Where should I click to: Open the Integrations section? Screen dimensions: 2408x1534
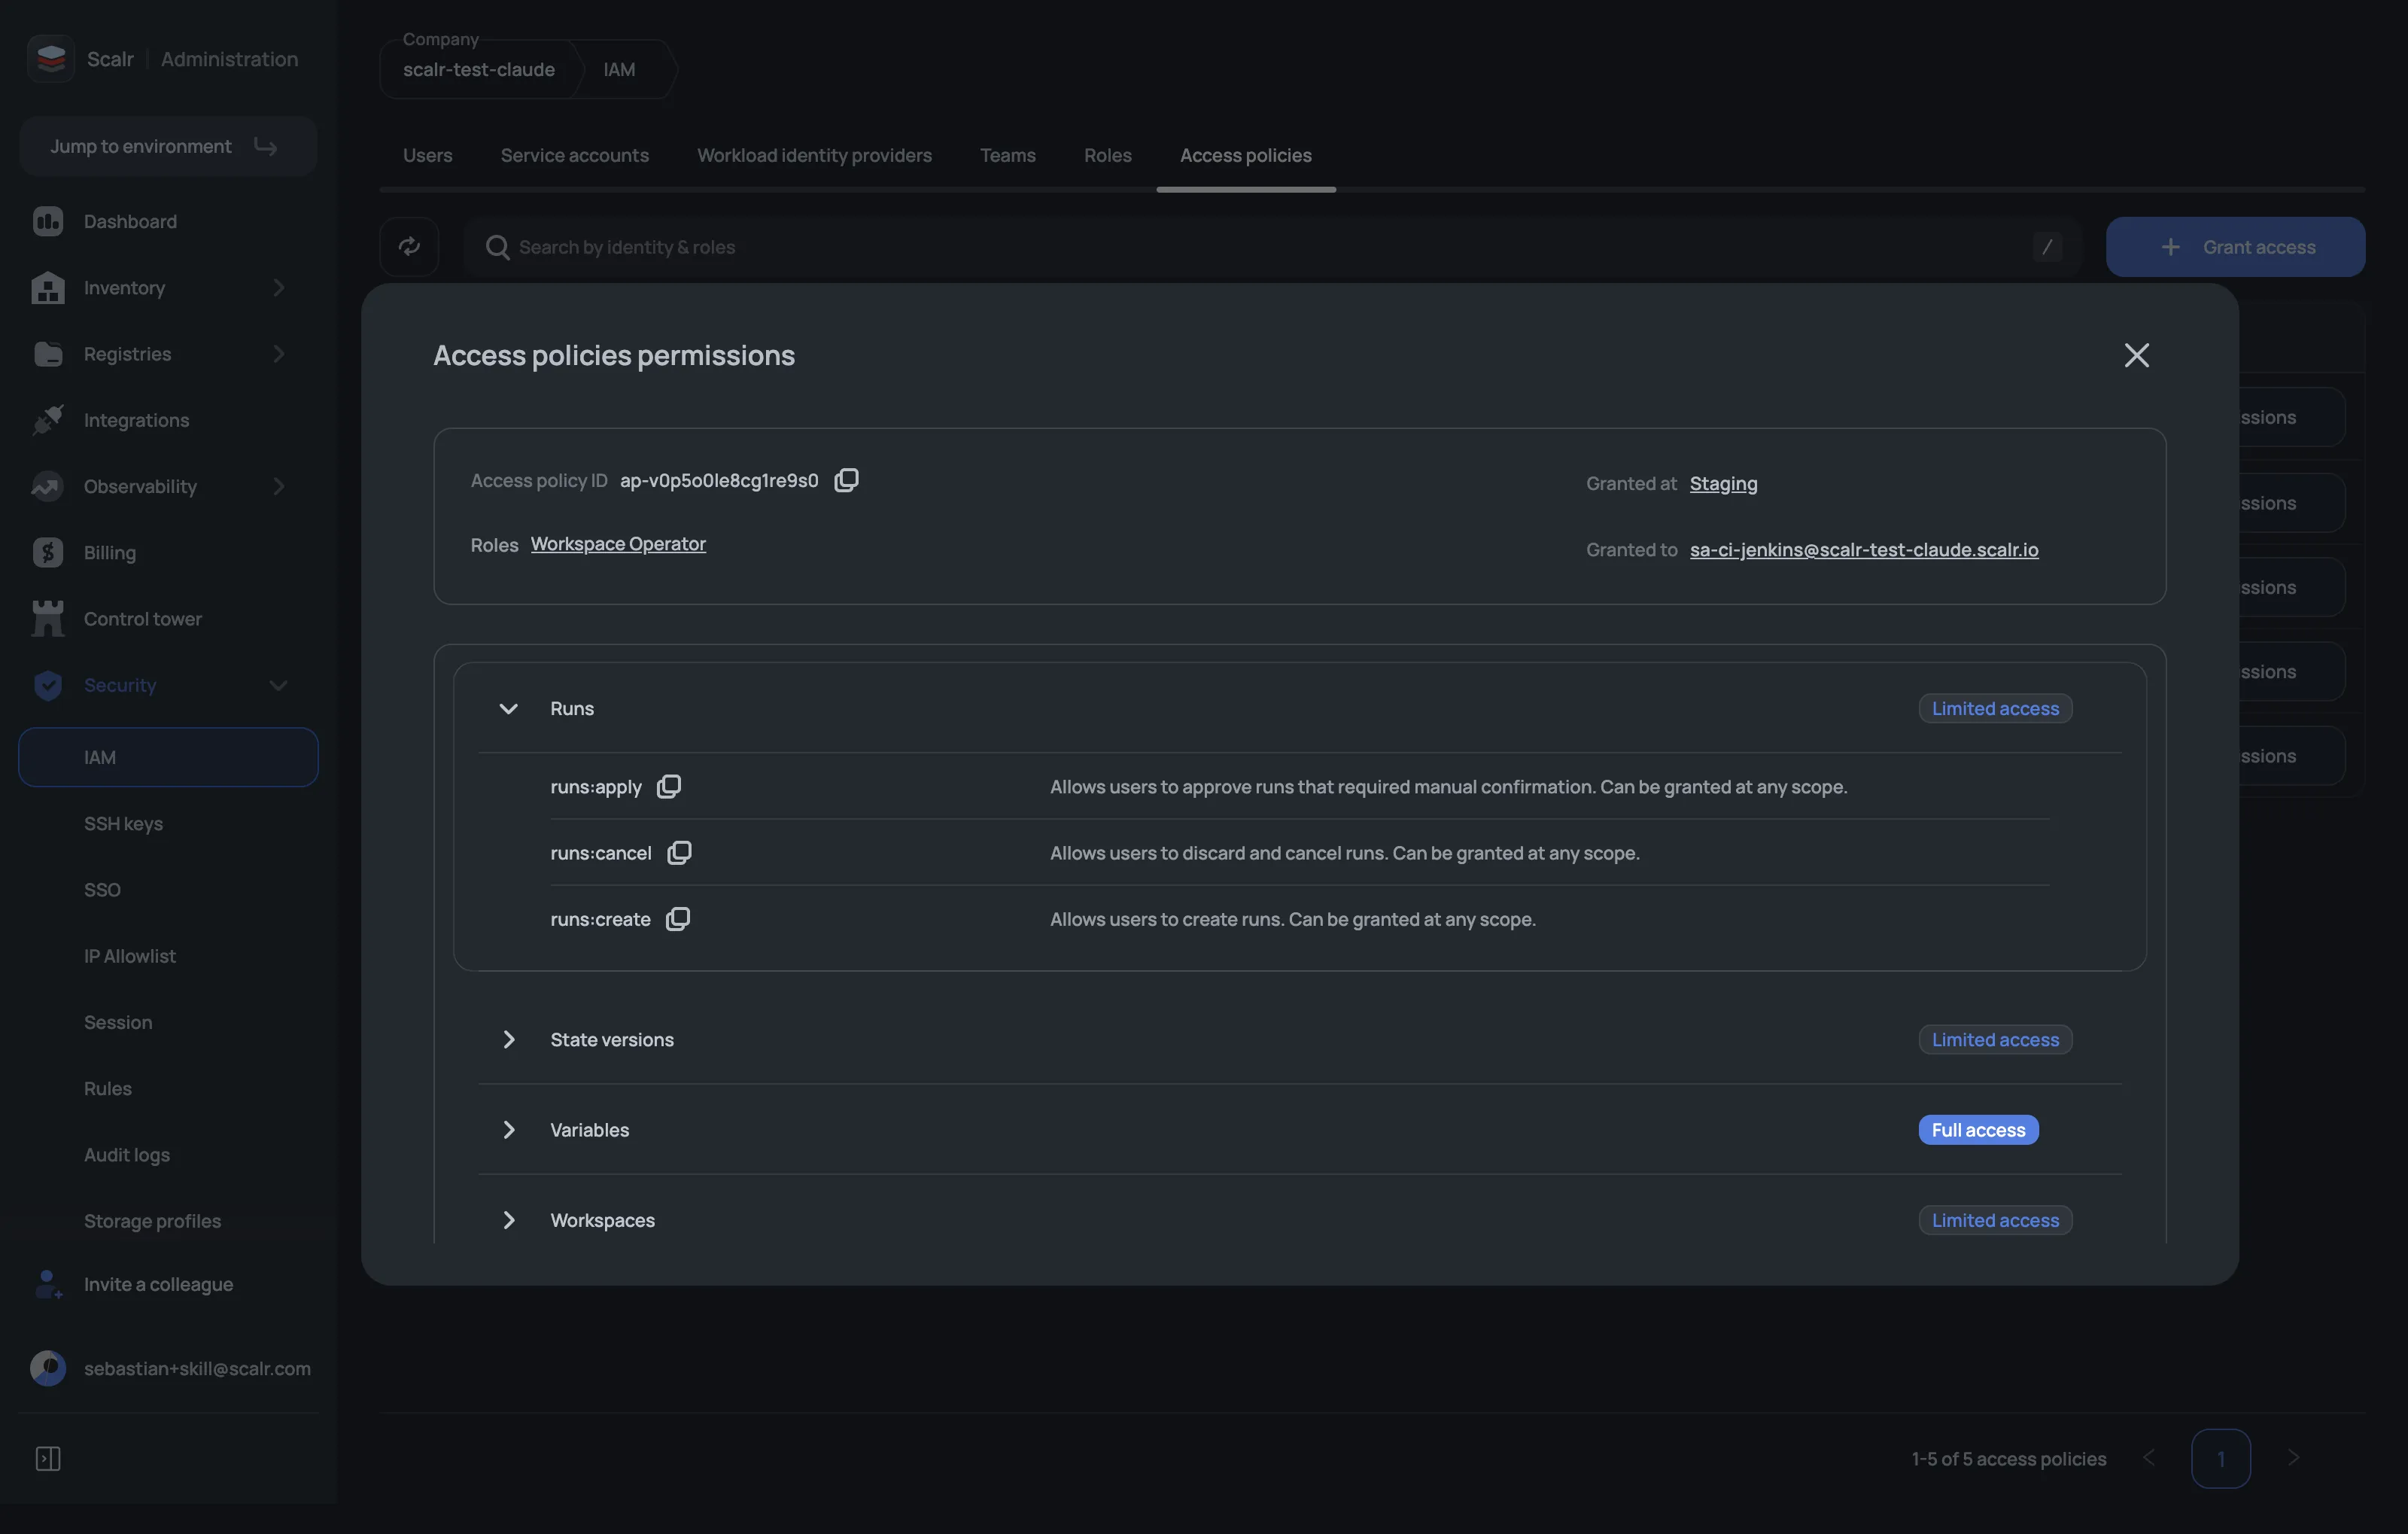pos(136,420)
